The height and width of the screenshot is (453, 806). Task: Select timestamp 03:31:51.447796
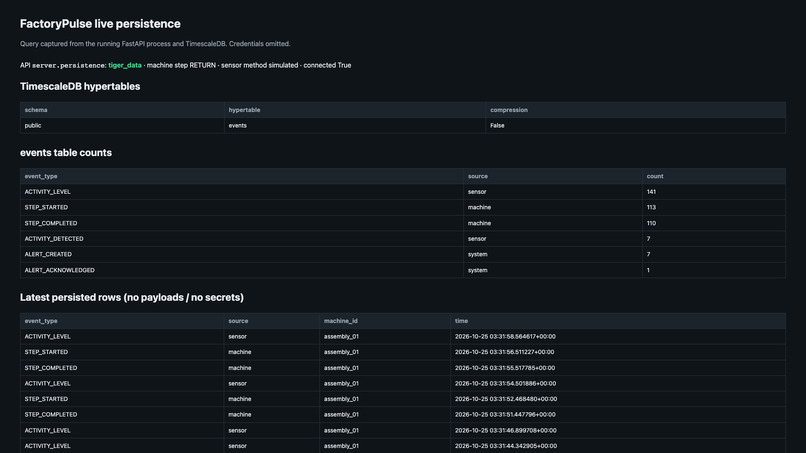(x=505, y=414)
